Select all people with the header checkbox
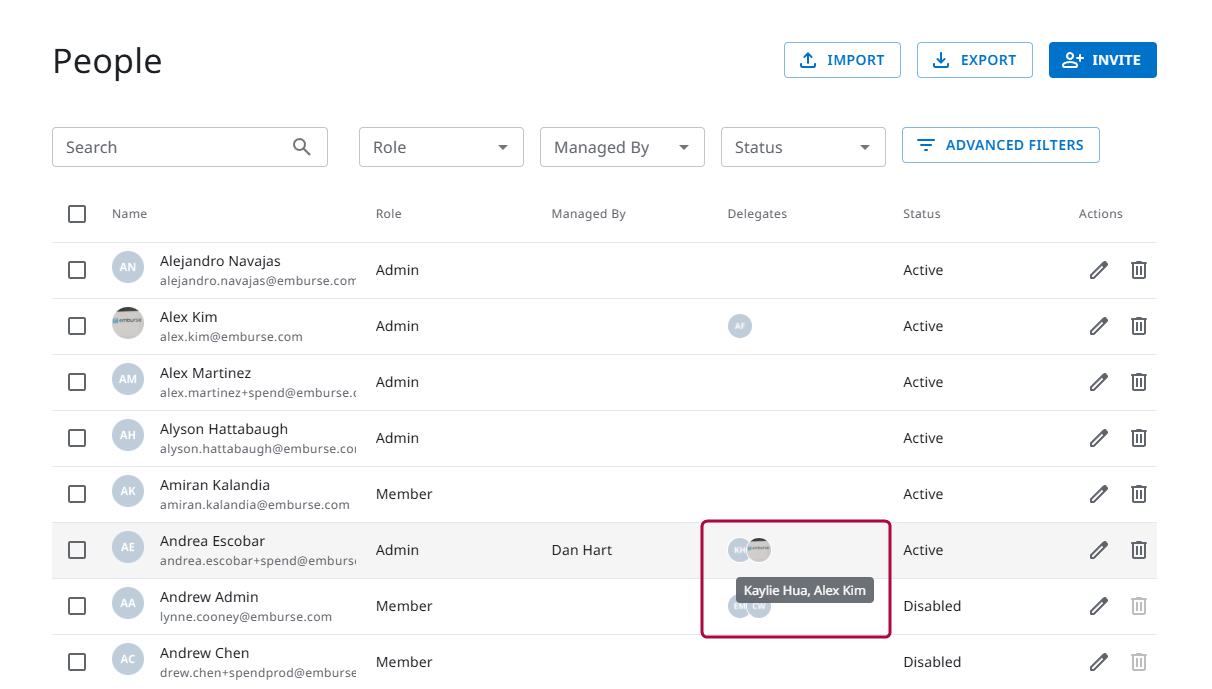Viewport: 1212px width, 689px height. point(77,213)
